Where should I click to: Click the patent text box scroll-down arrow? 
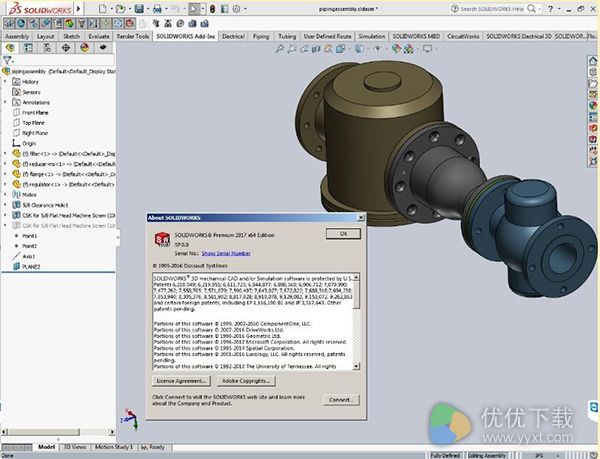click(x=356, y=366)
